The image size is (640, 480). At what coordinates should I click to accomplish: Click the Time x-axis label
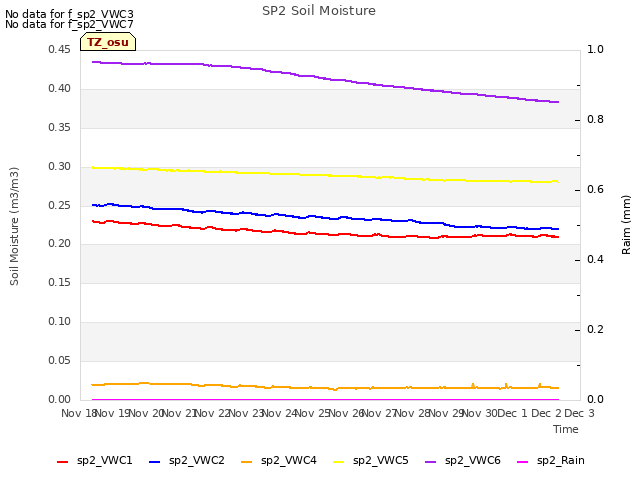point(566,429)
